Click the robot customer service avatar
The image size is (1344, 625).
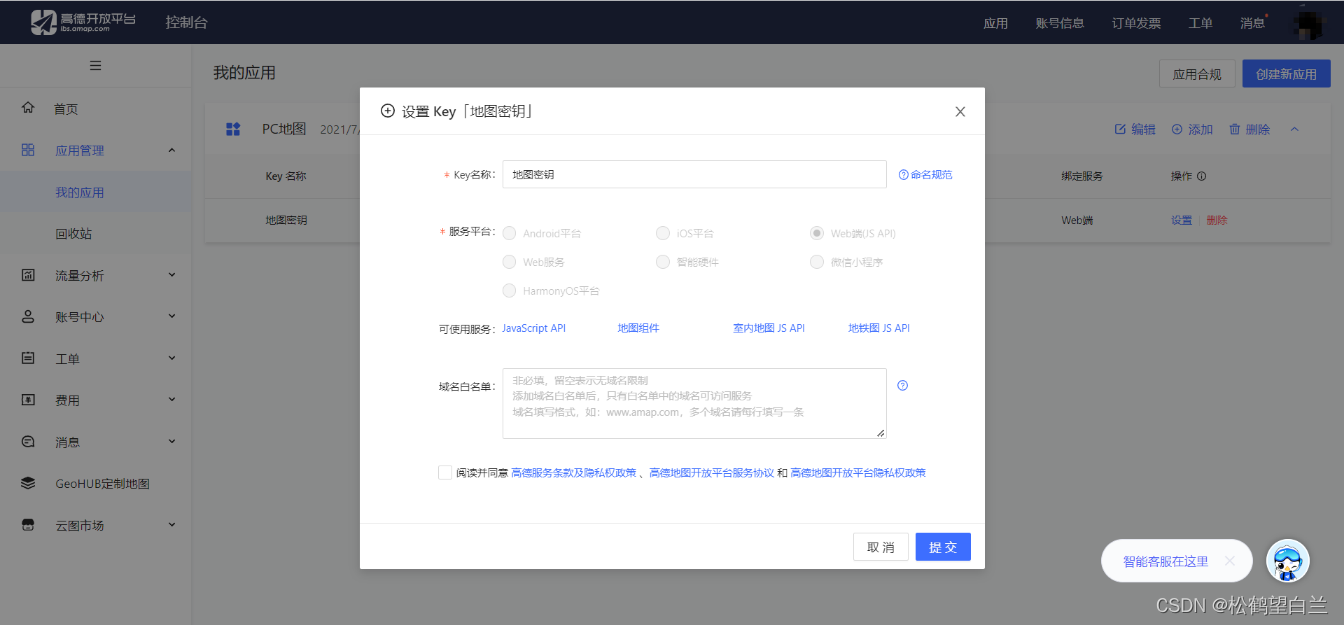click(x=1288, y=561)
